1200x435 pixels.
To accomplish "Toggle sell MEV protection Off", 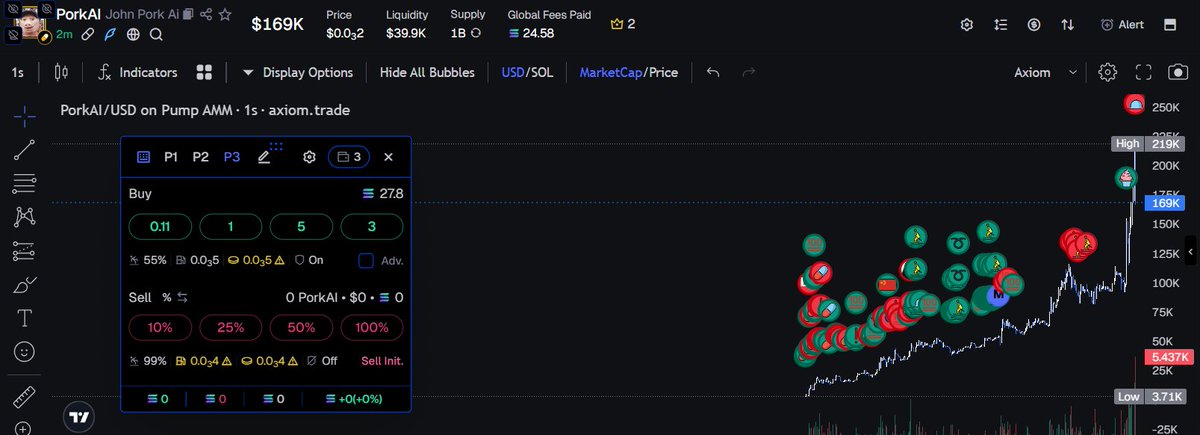I will click(322, 360).
